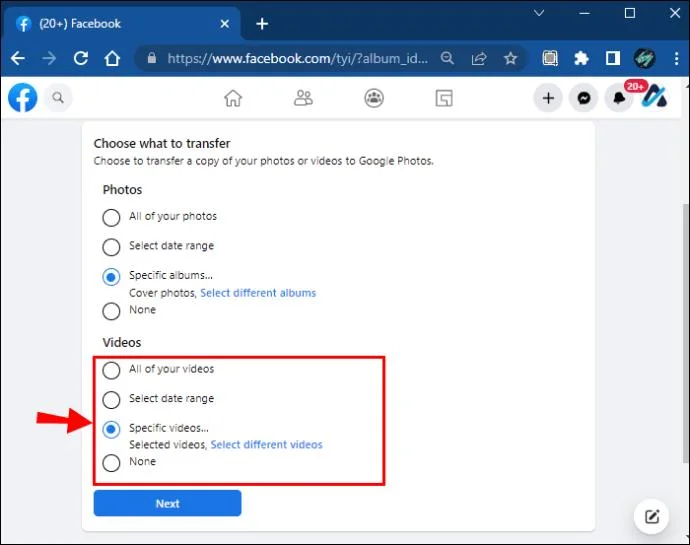Open the Facebook account profile menu
690x545 pixels.
coord(654,97)
